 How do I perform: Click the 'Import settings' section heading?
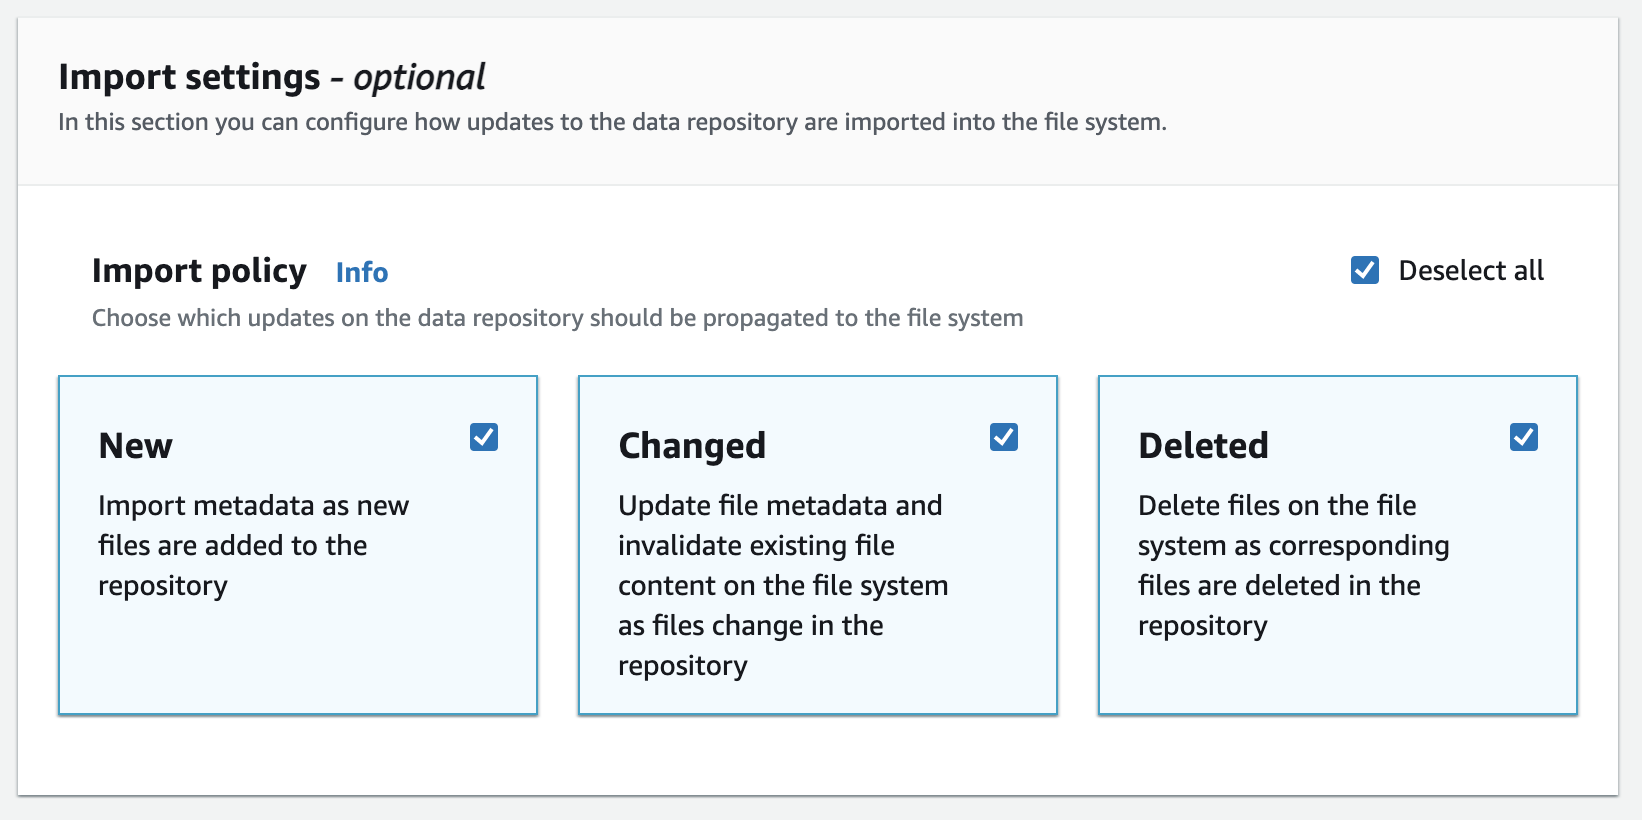coord(190,77)
